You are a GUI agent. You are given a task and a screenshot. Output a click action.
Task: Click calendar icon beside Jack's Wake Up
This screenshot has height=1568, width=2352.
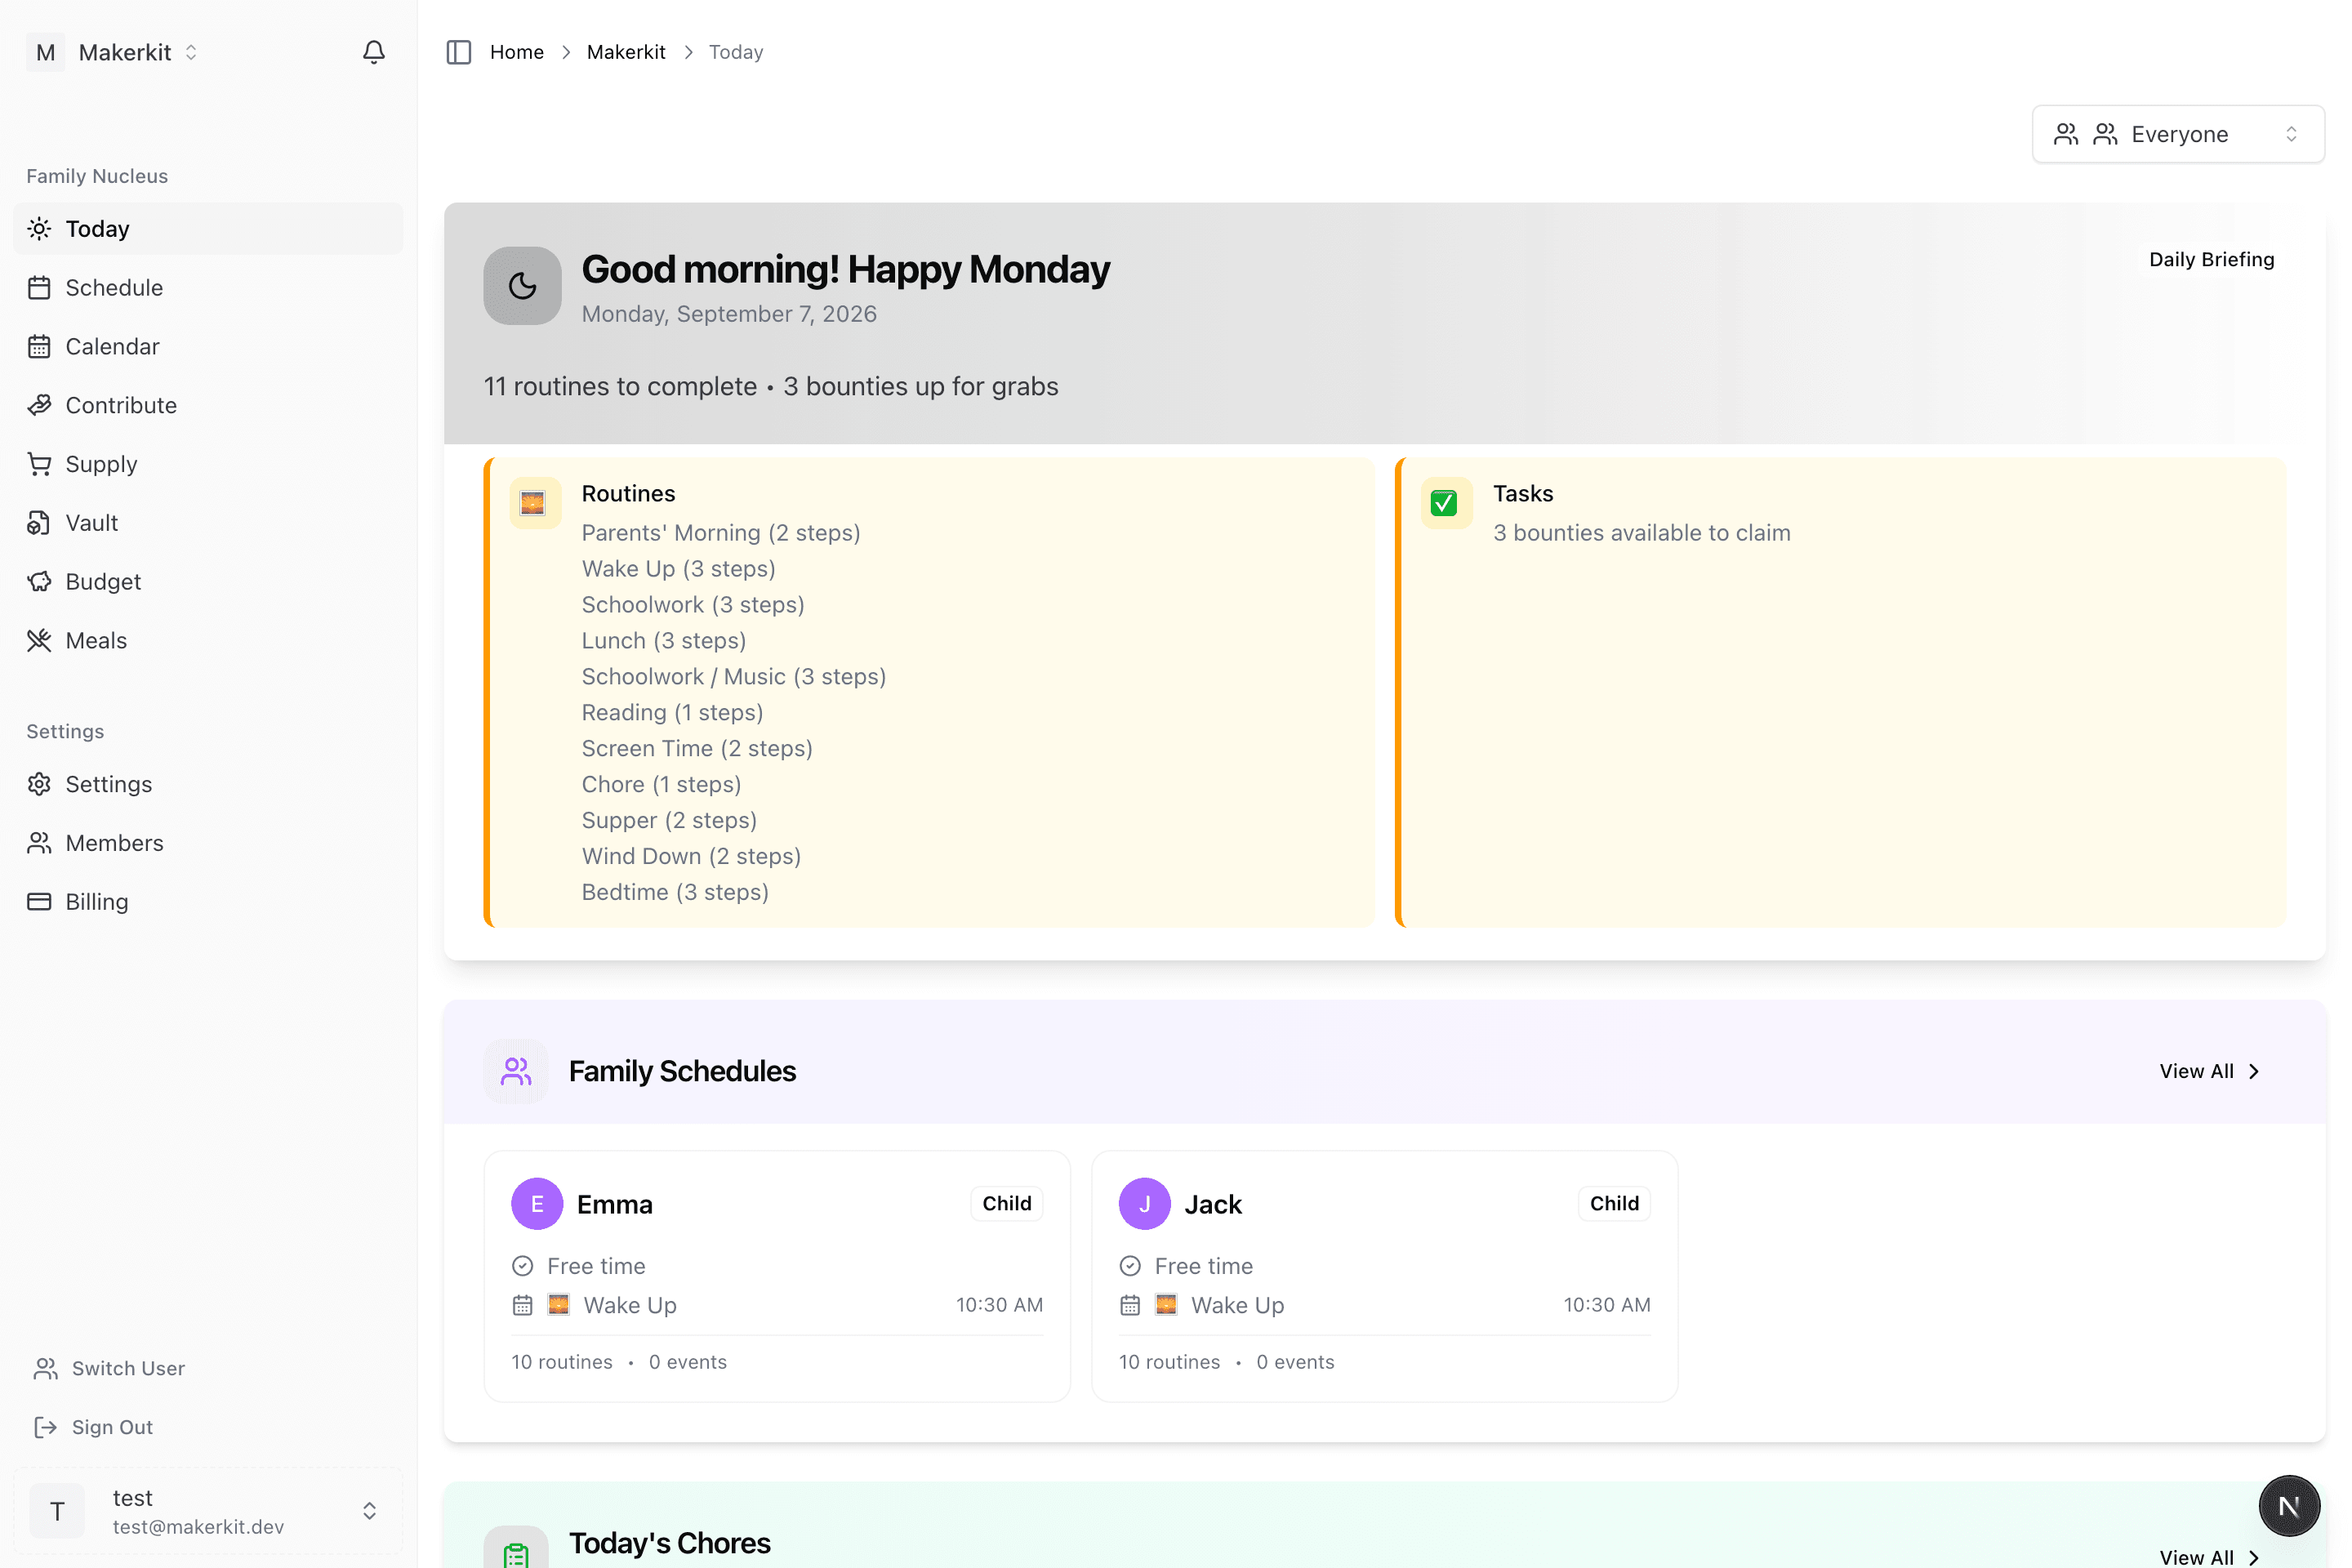[x=1130, y=1306]
